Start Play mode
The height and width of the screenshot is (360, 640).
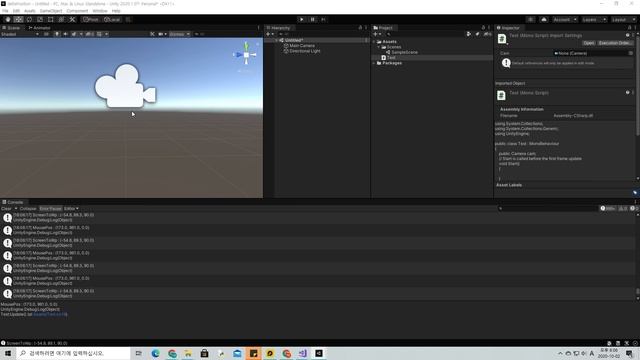302,19
